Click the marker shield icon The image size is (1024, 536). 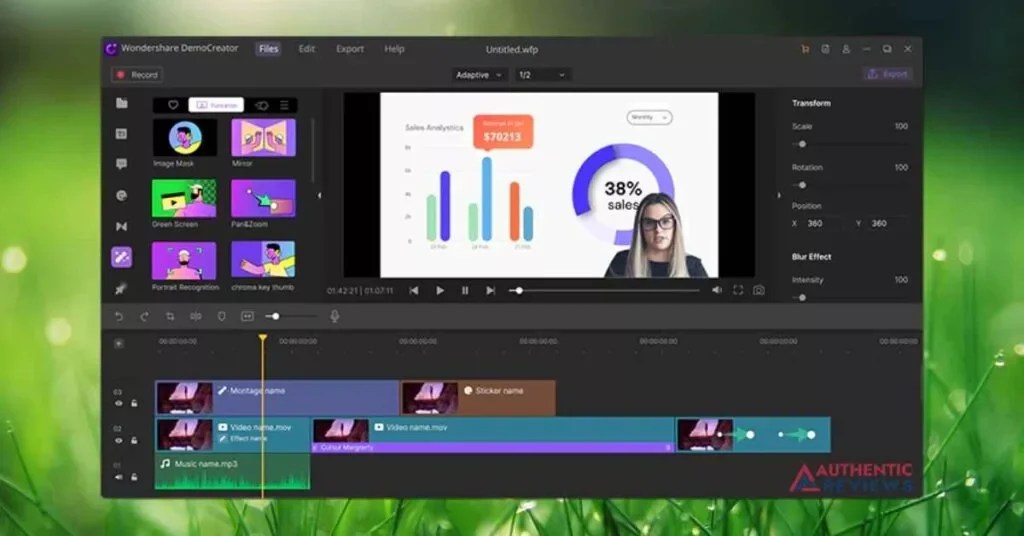(x=221, y=317)
